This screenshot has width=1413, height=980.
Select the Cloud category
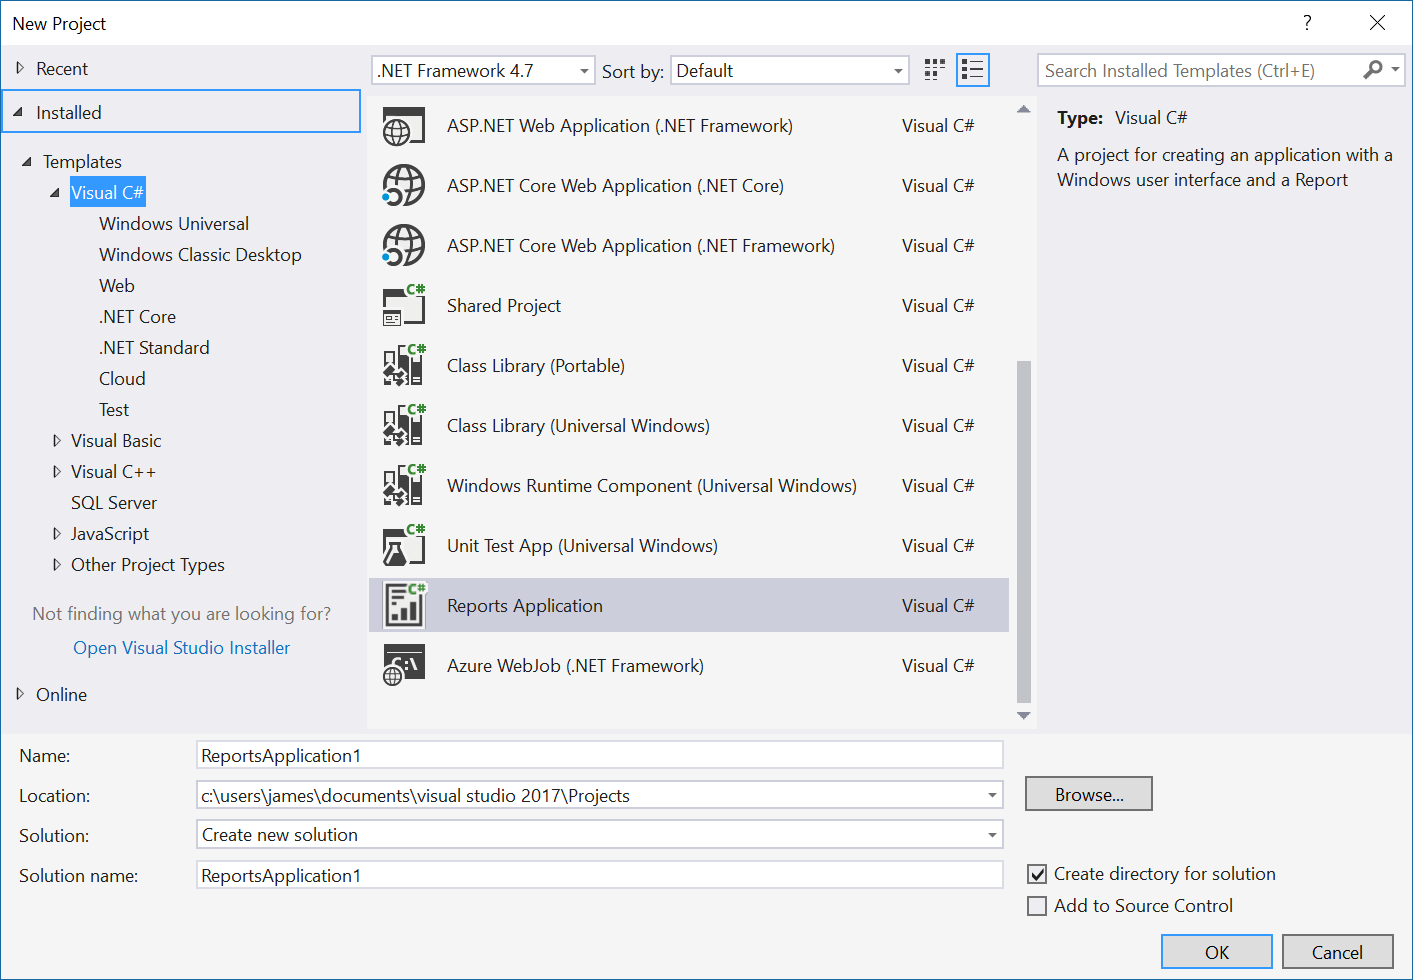tap(122, 379)
